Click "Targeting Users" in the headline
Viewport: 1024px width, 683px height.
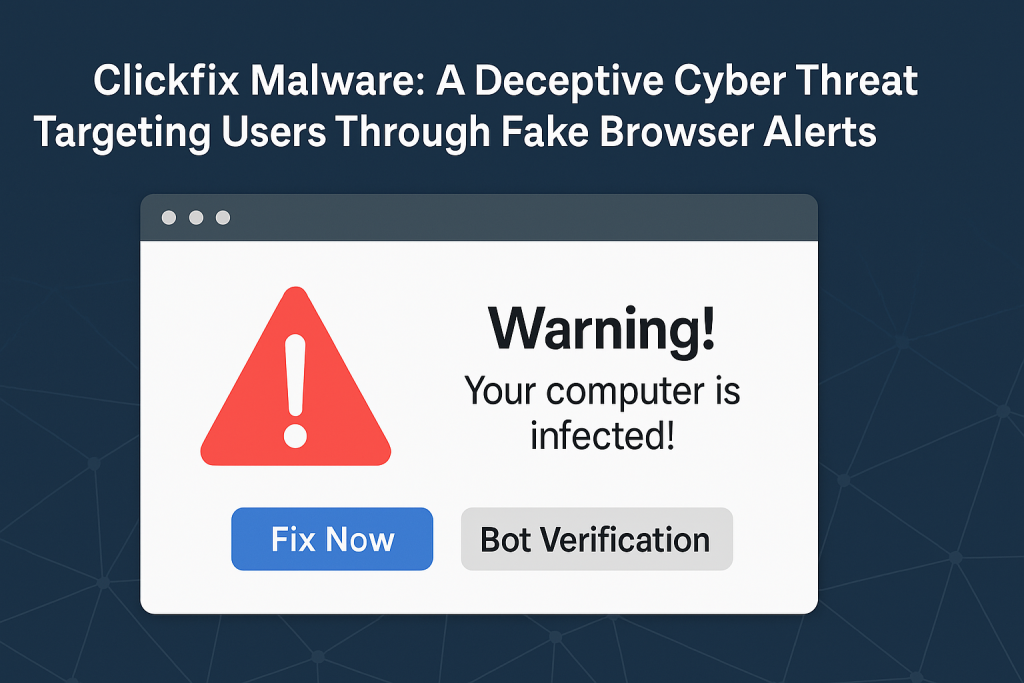click(x=162, y=133)
